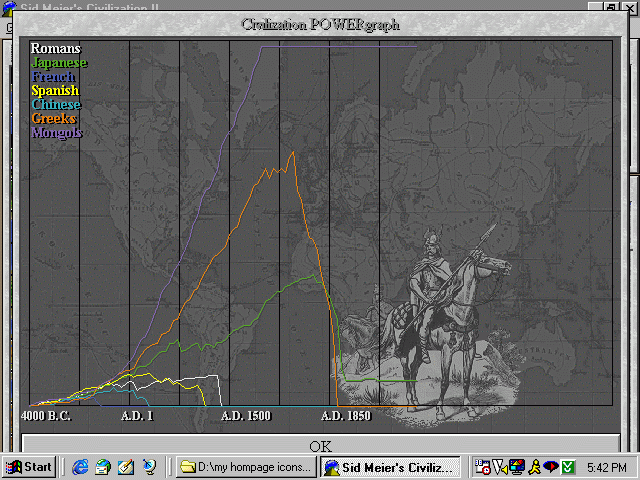The height and width of the screenshot is (480, 640).
Task: Click the 5:42 PM system clock
Action: coord(606,467)
